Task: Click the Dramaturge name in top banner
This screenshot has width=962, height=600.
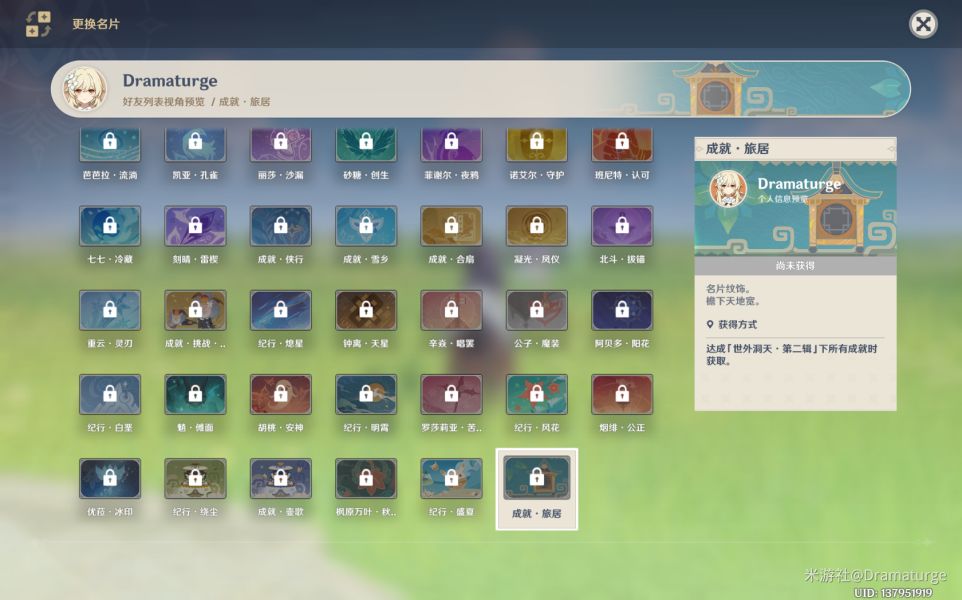Action: [x=170, y=81]
